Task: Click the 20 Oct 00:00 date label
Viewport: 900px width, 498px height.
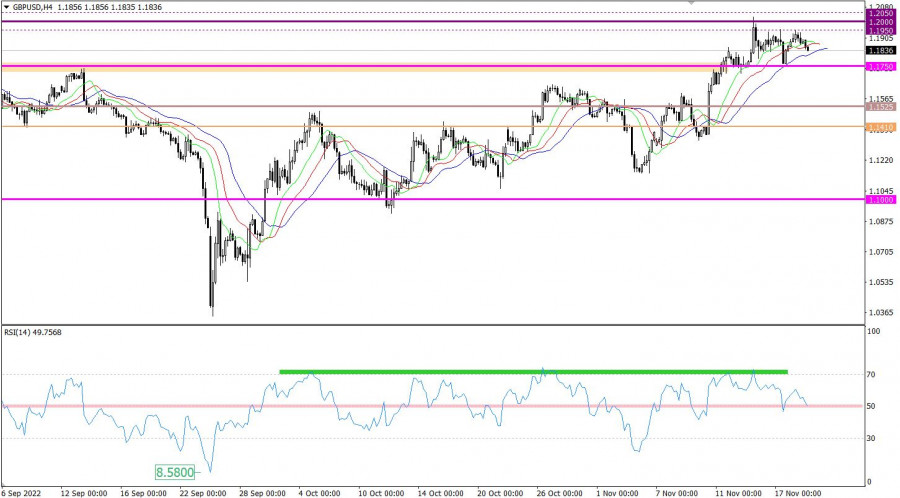Action: [500, 493]
